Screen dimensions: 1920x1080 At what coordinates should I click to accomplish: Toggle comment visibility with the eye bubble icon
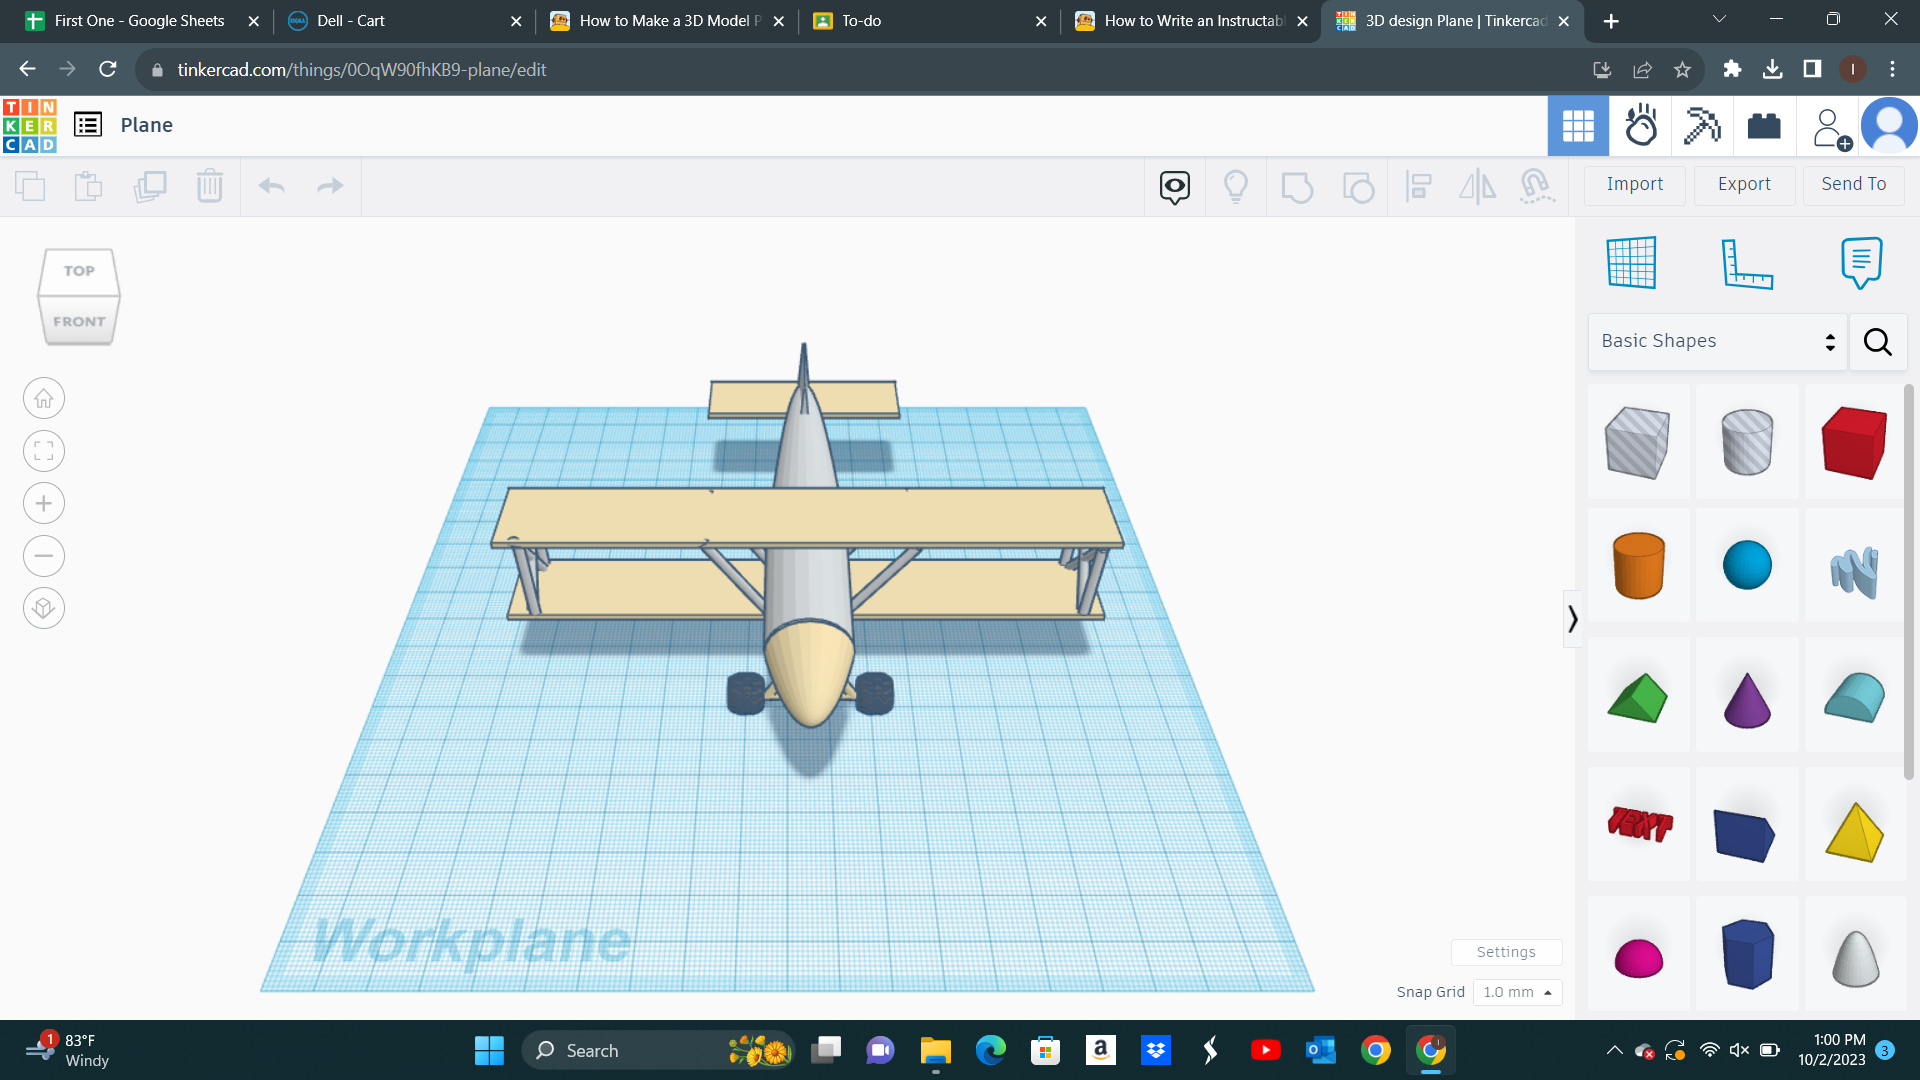tap(1175, 186)
